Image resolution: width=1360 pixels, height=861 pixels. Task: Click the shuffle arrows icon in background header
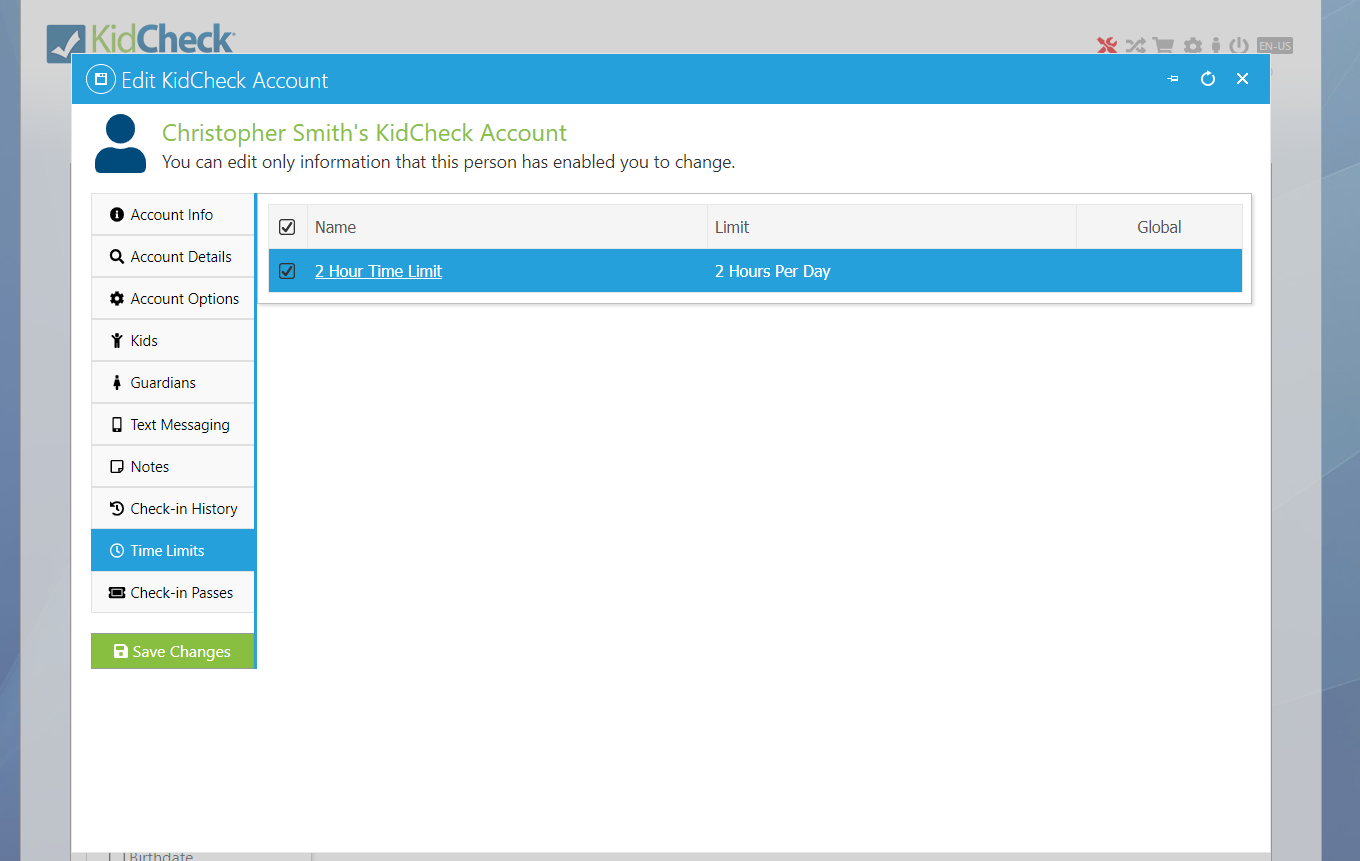(x=1136, y=45)
